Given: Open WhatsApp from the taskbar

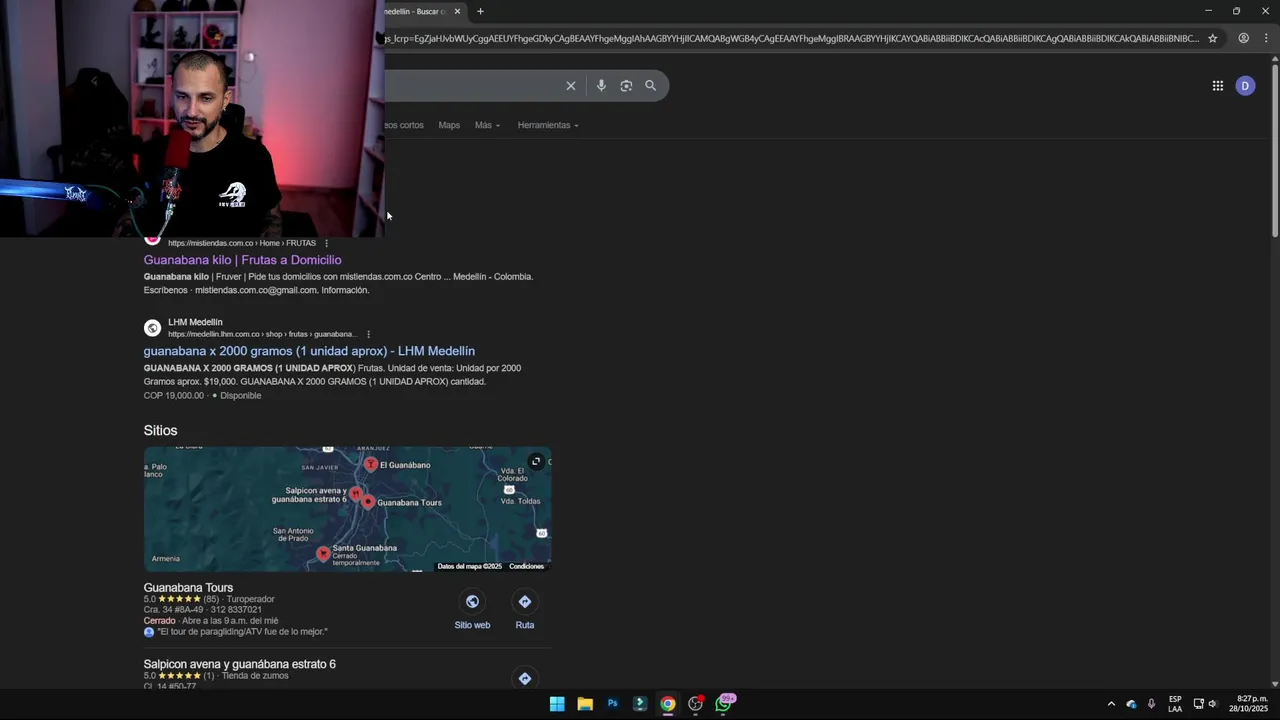Looking at the screenshot, I should pyautogui.click(x=724, y=704).
